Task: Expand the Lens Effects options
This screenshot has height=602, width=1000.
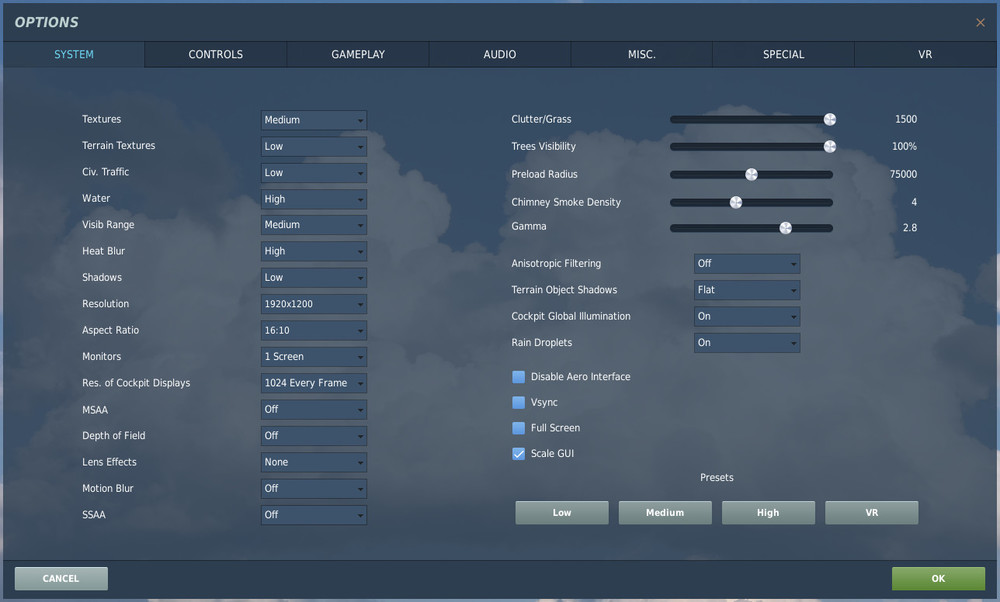Action: [313, 461]
